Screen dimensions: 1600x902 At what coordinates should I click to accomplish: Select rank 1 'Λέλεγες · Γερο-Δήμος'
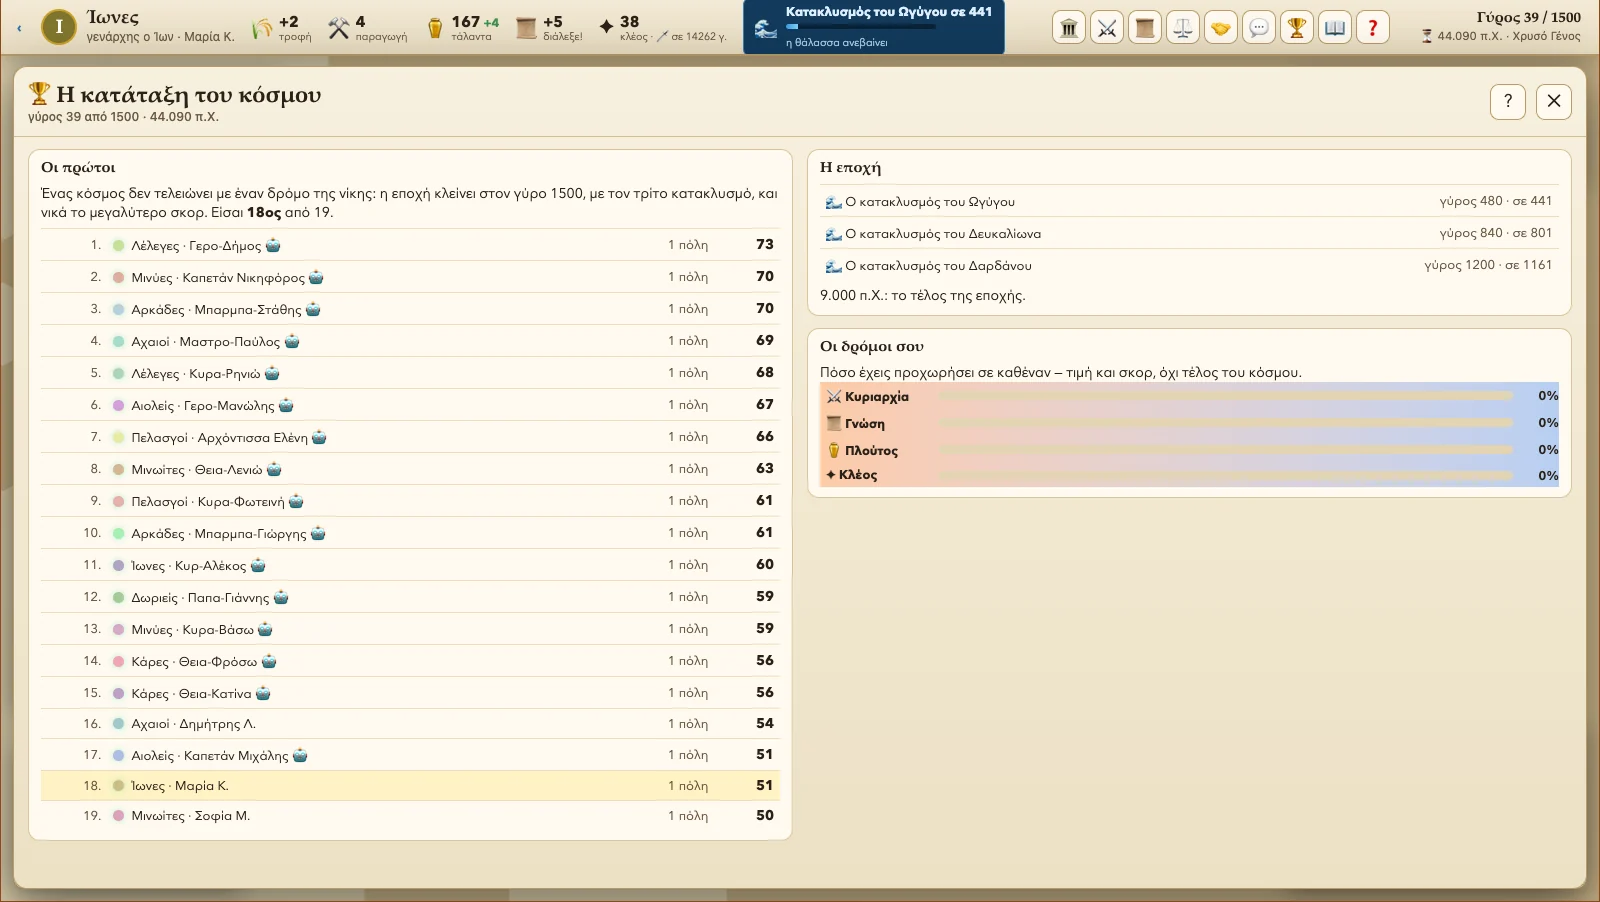pyautogui.click(x=410, y=245)
